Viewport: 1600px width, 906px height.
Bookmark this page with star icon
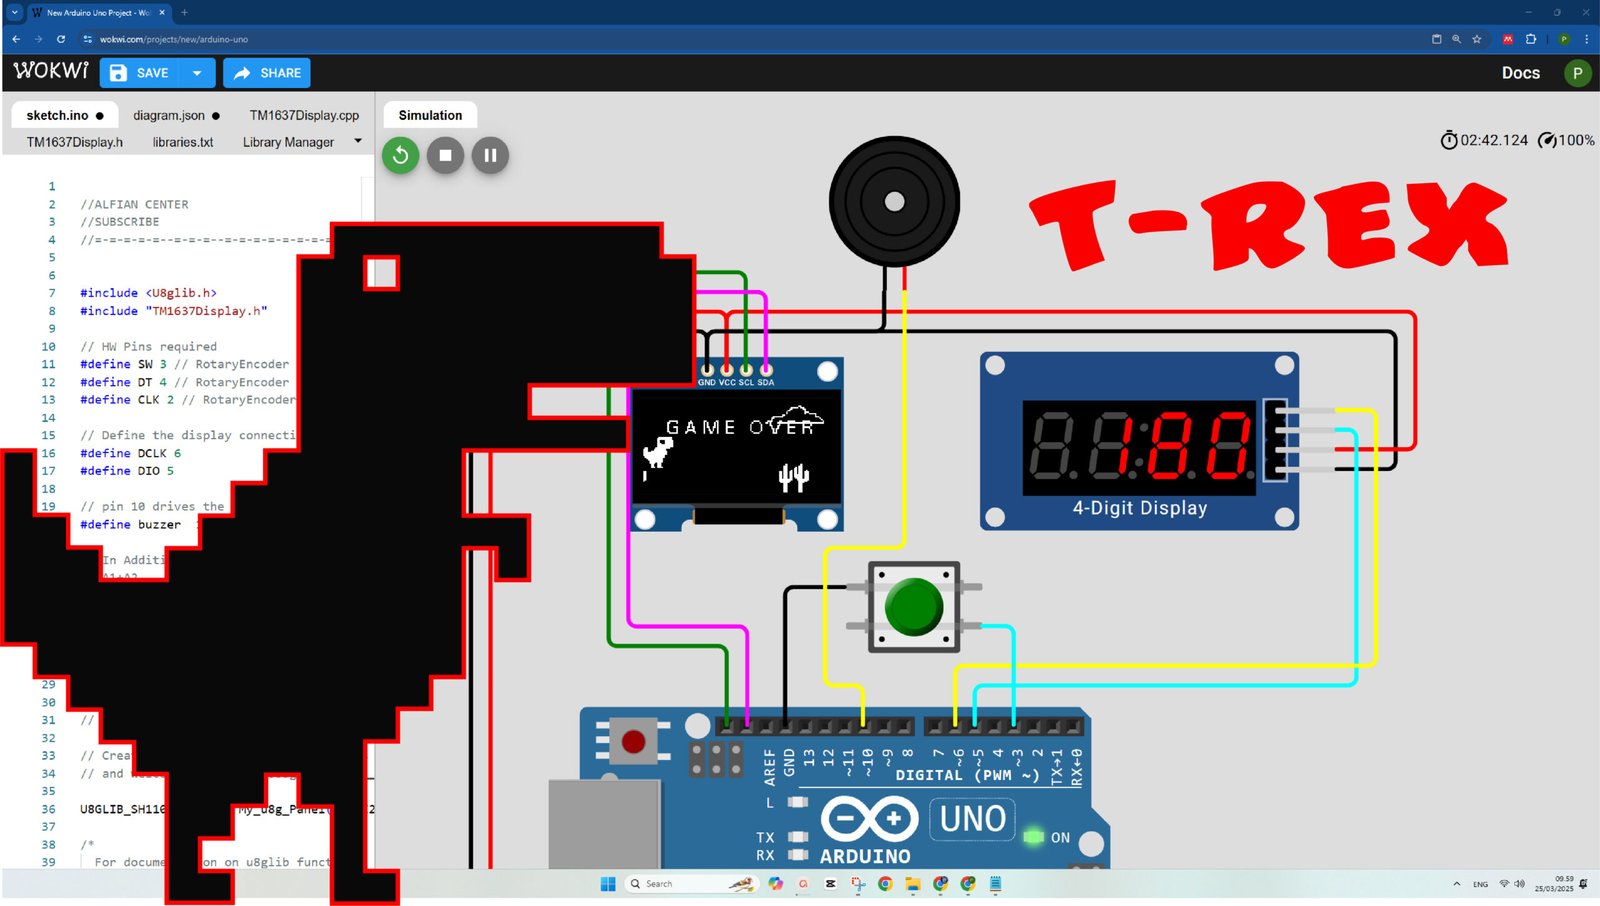click(x=1476, y=39)
